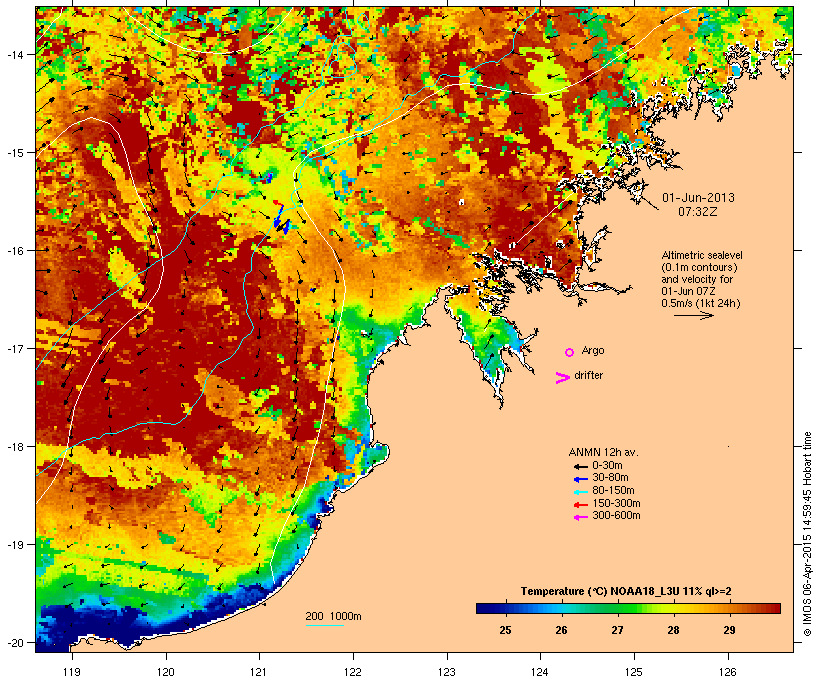Click the '125' longitude axis label
This screenshot has width=820, height=680.
634,672
